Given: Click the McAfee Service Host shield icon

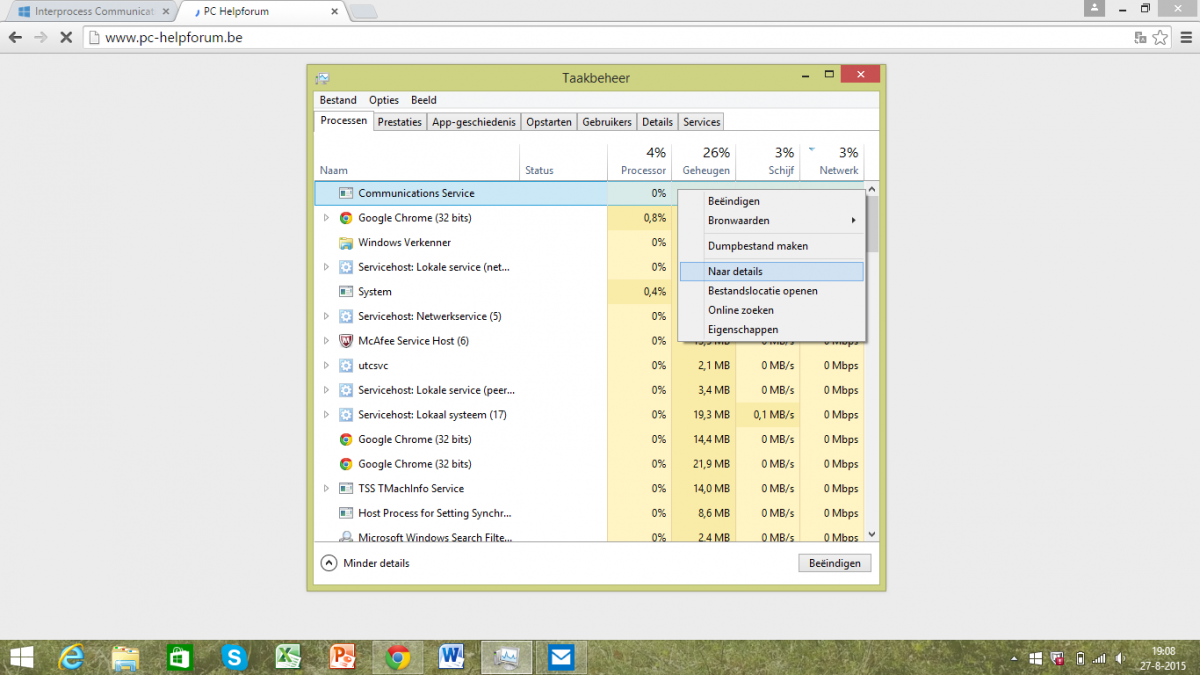Looking at the screenshot, I should [346, 341].
